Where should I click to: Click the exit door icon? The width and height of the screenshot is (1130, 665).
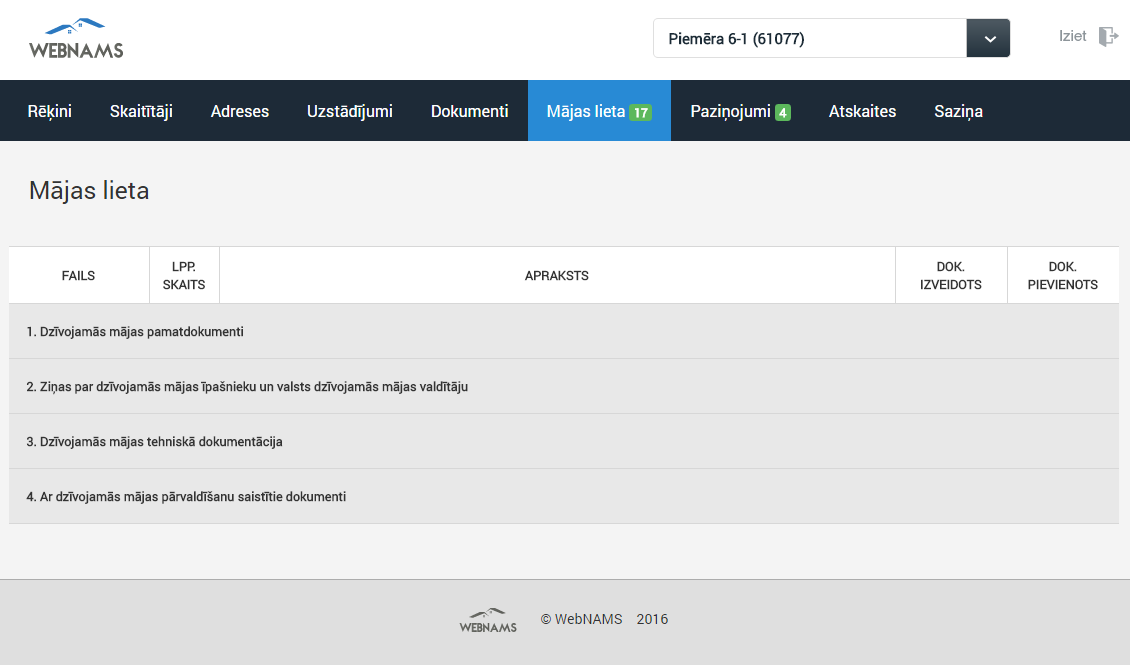pos(1107,37)
